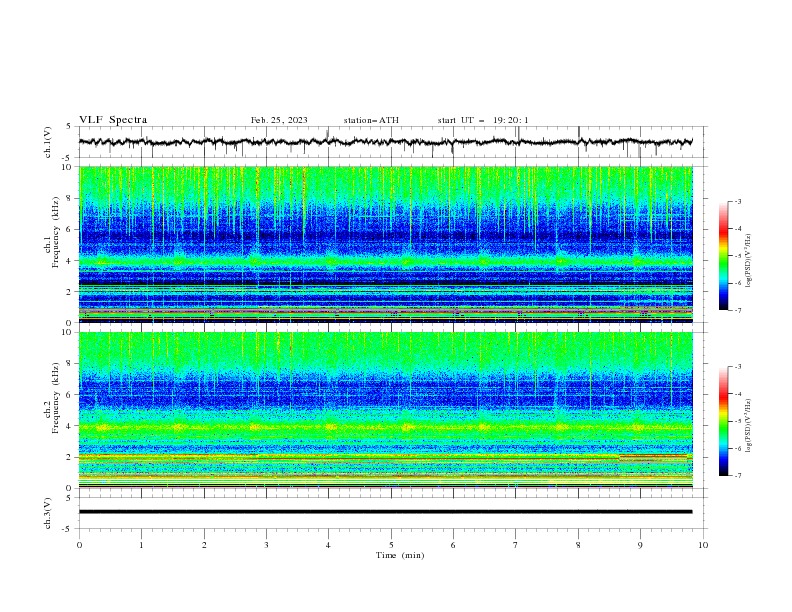
Task: Click the ch.2 spectrogram plot
Action: [386, 410]
